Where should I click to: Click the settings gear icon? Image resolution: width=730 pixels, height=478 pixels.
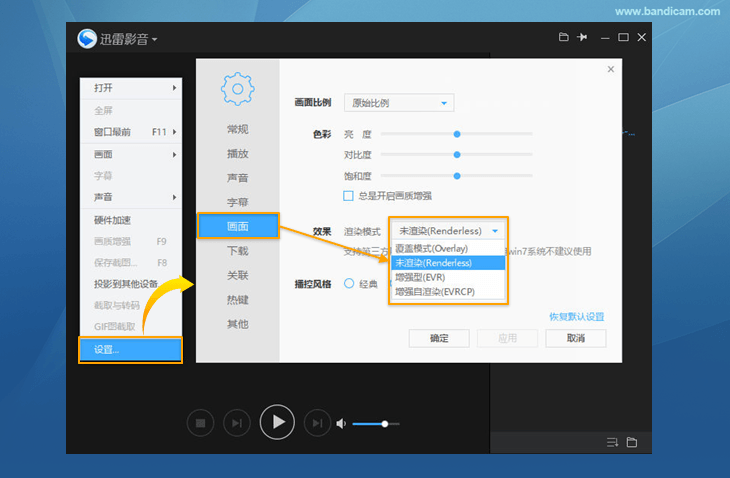click(x=237, y=88)
